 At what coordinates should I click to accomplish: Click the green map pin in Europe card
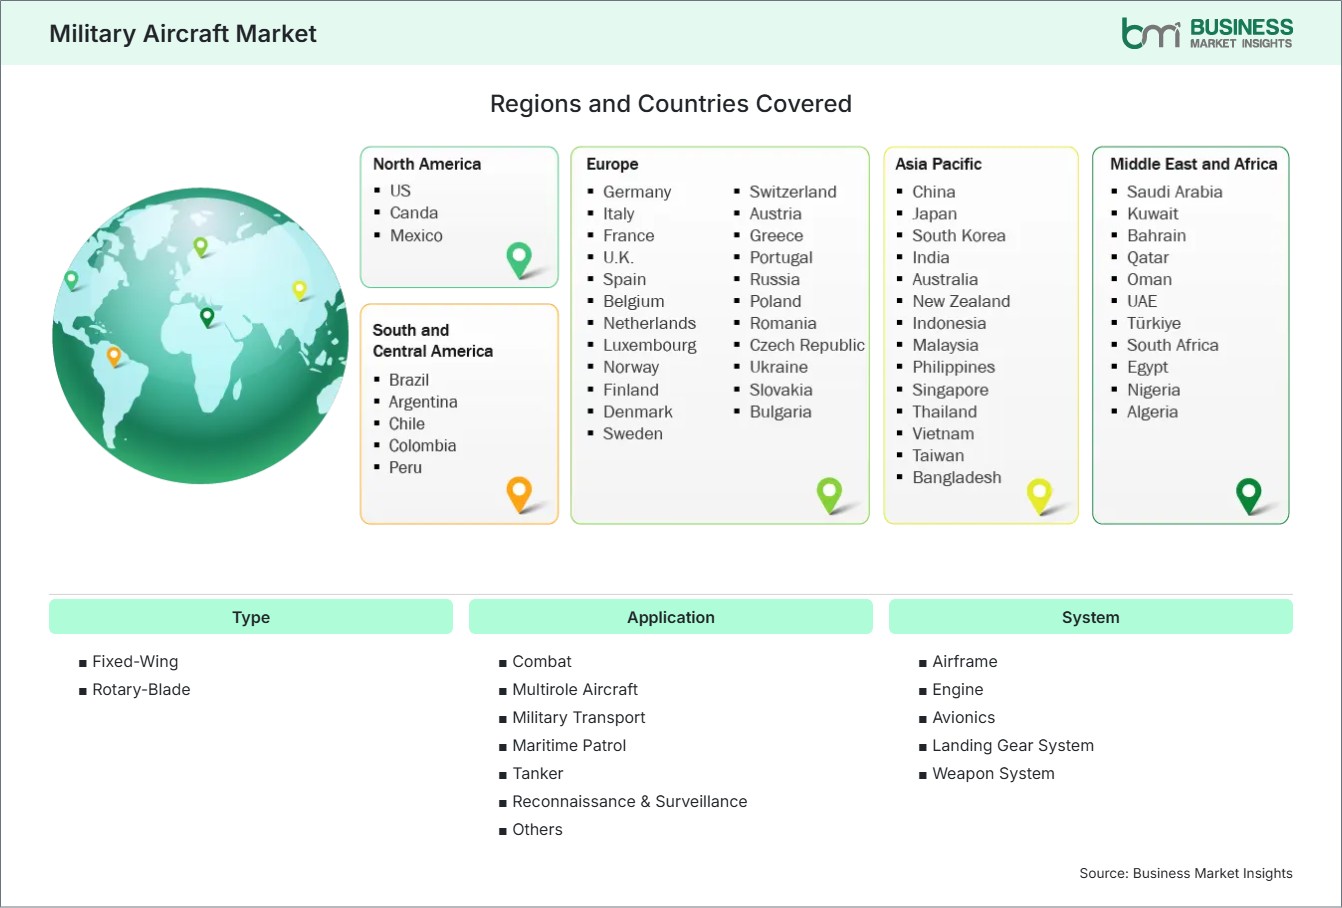pos(829,494)
